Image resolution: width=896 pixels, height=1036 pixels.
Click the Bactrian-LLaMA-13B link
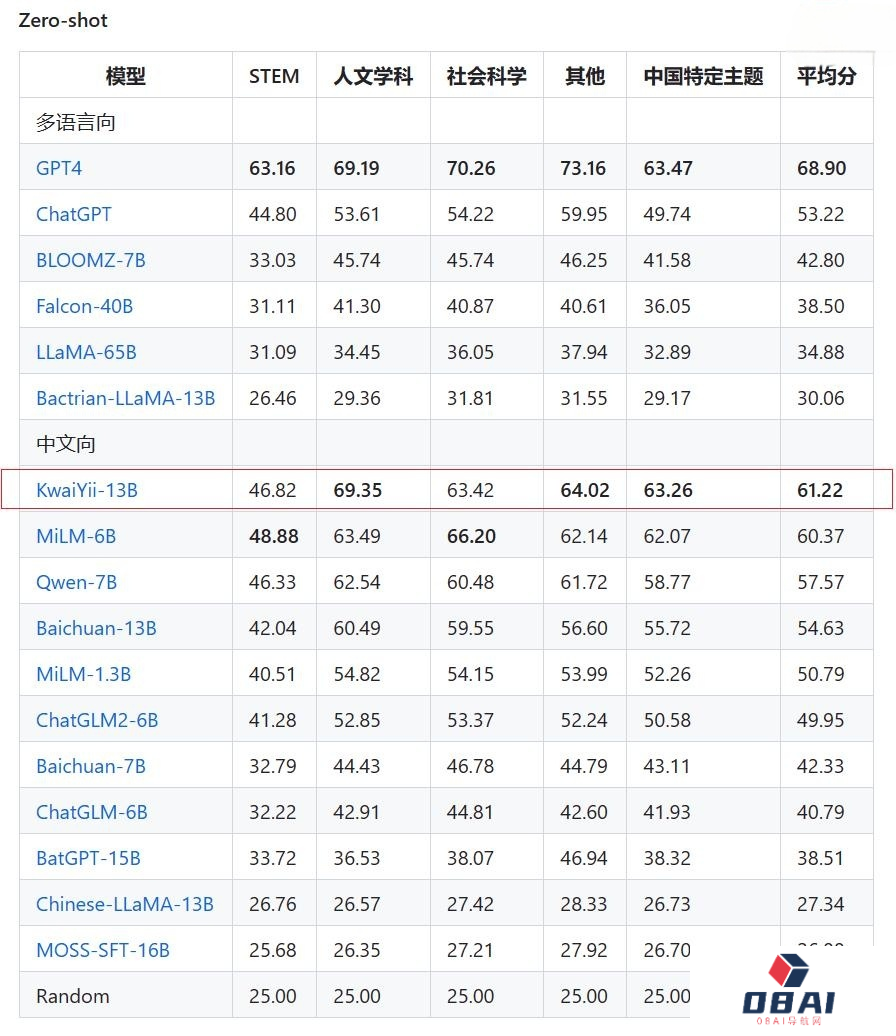[126, 398]
